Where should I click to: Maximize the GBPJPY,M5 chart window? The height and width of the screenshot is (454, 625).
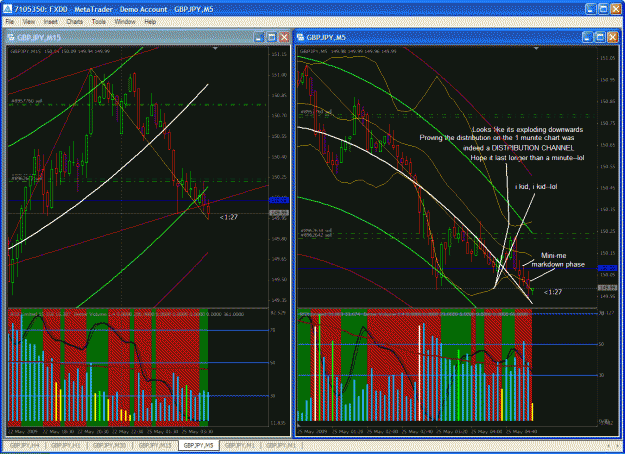point(600,37)
